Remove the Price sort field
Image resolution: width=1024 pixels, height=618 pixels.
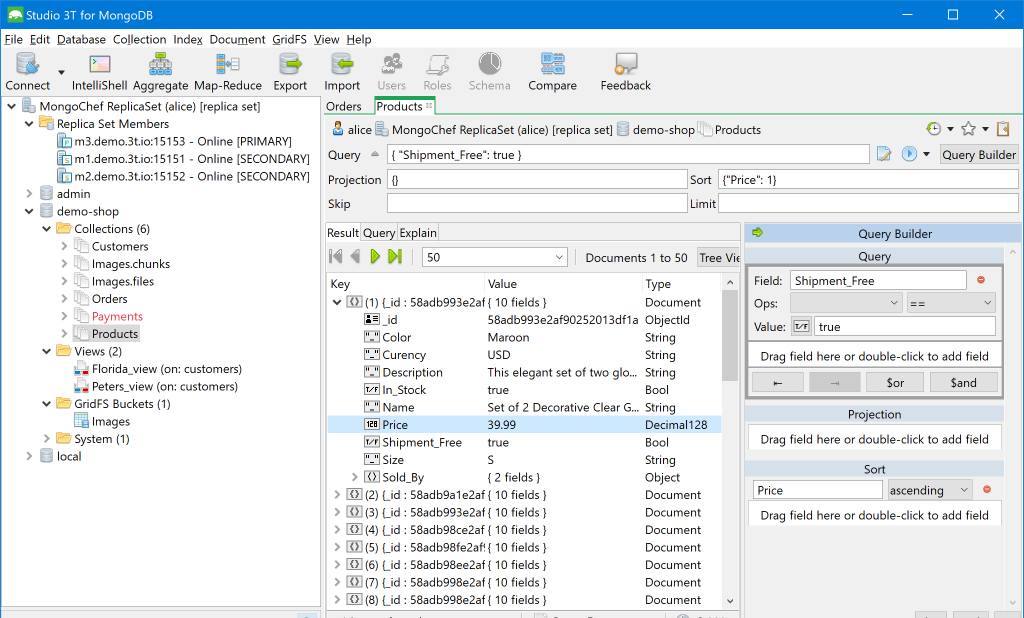pos(987,489)
